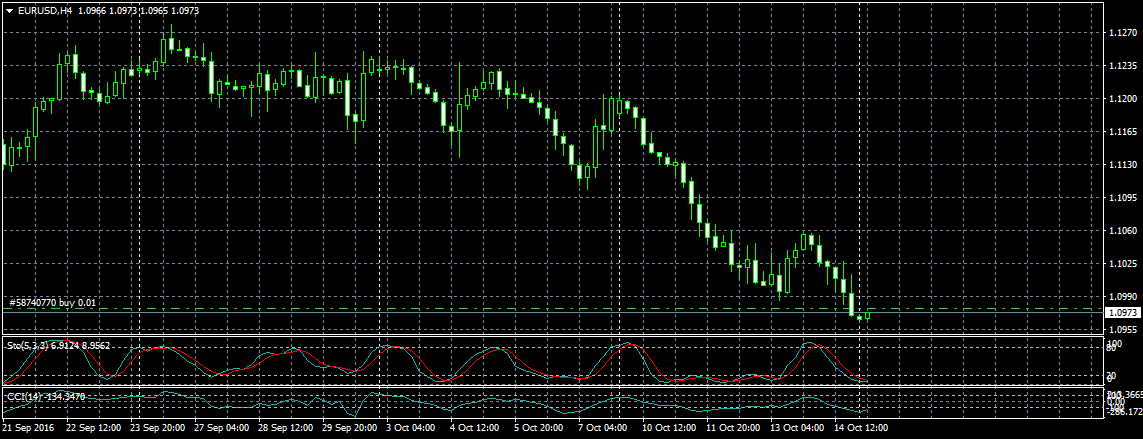Click the 21 Sep 2016 date label
Viewport: 1143px width, 439px height.
pyautogui.click(x=29, y=428)
